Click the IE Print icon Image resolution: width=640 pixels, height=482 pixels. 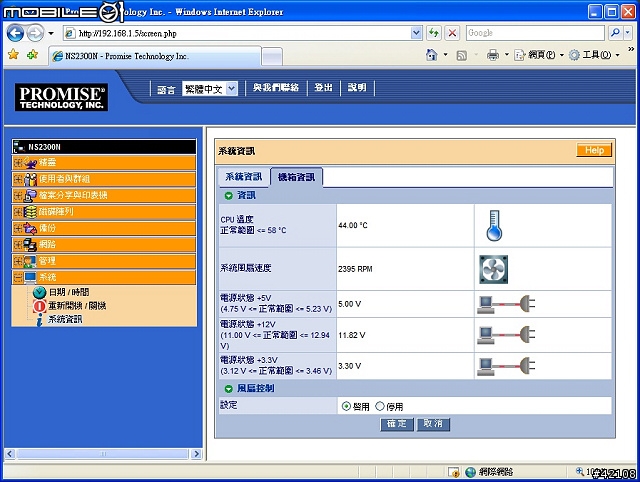[493, 55]
